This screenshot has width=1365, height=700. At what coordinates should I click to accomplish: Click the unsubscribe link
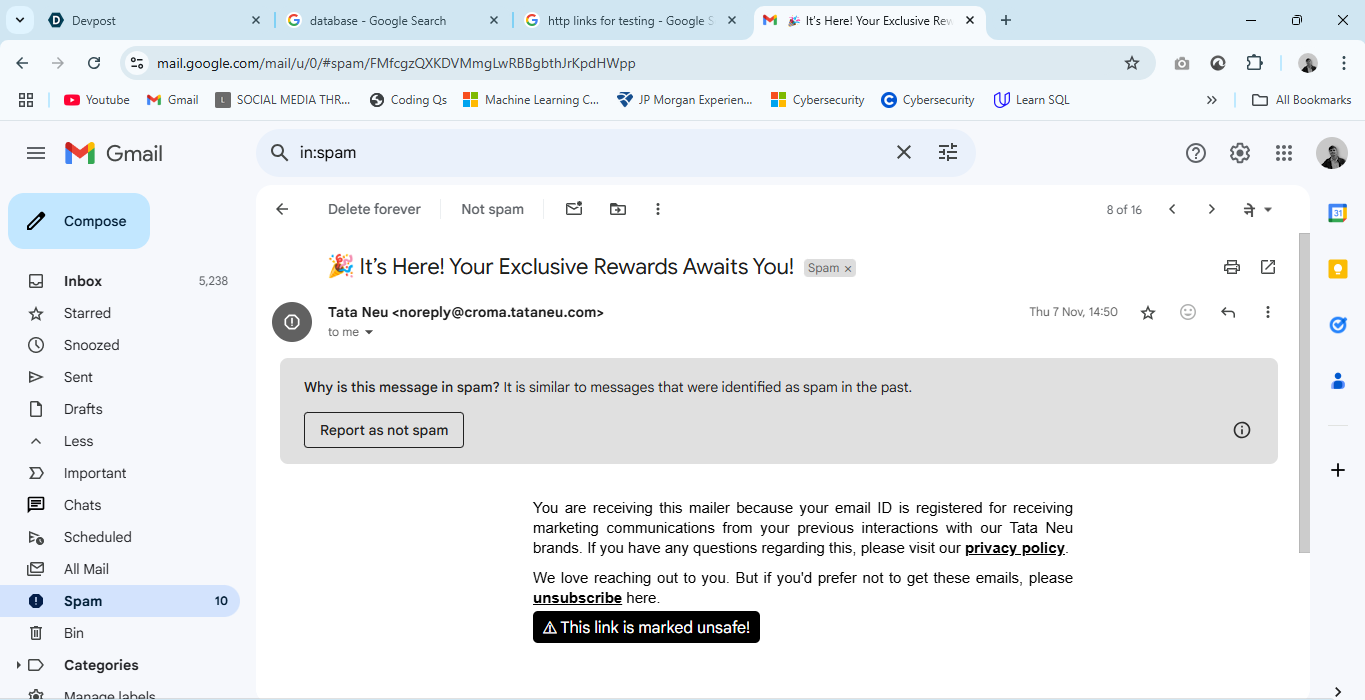point(577,598)
